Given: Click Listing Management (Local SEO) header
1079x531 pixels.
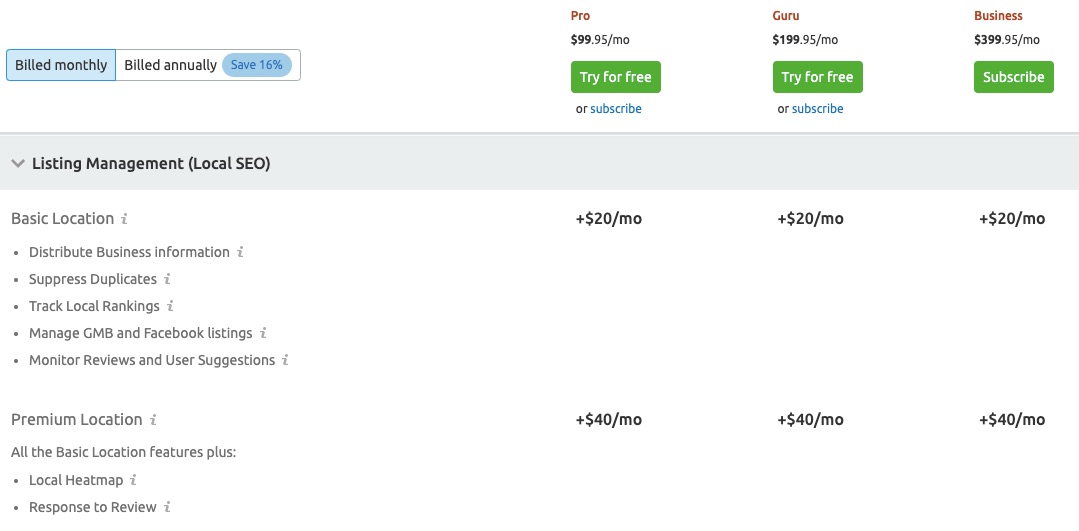Looking at the screenshot, I should click(151, 164).
